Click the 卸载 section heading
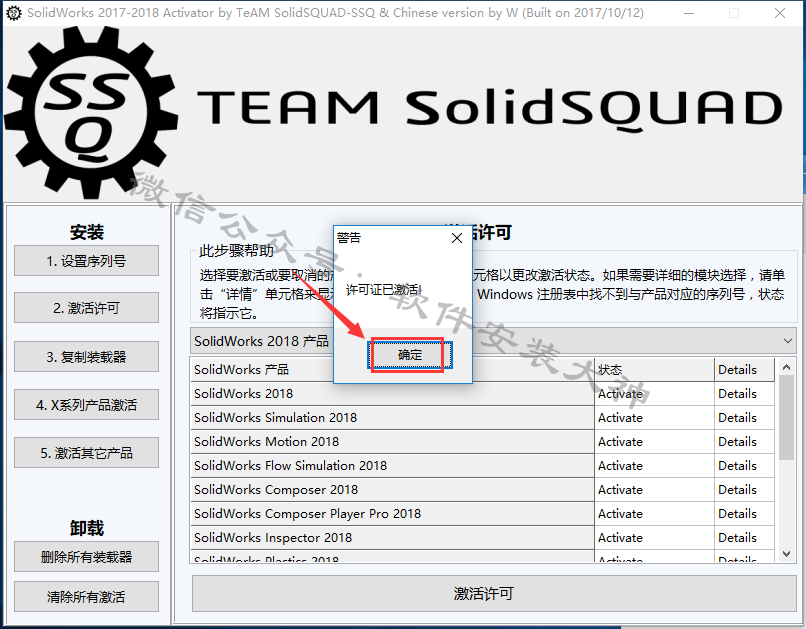The width and height of the screenshot is (806, 629). pyautogui.click(x=86, y=528)
